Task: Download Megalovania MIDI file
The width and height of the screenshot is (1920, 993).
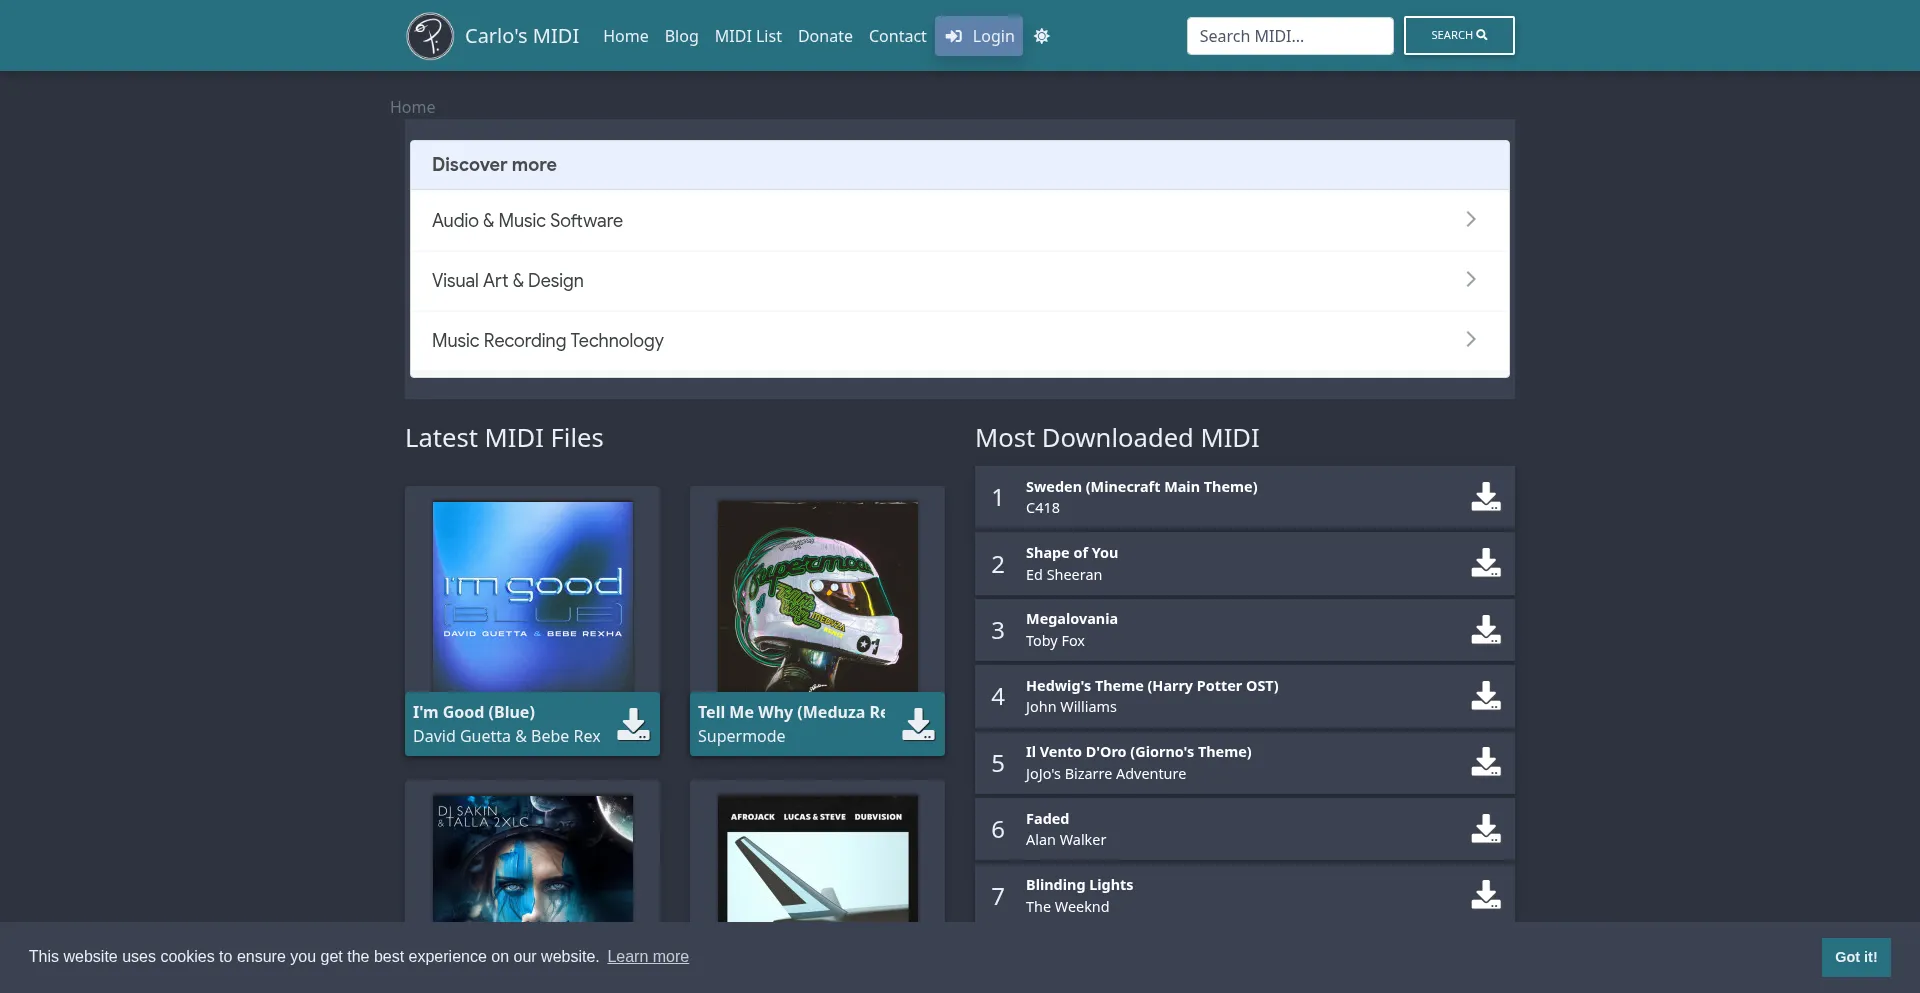Action: tap(1486, 630)
